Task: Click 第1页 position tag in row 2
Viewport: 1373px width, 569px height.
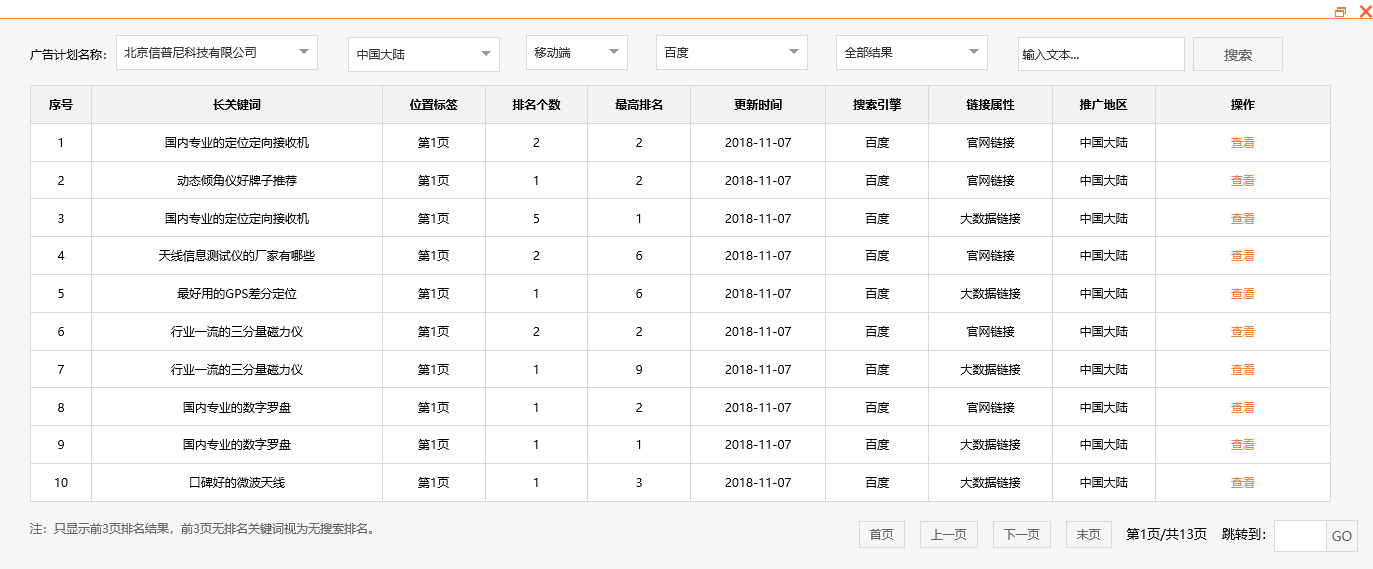Action: pyautogui.click(x=434, y=181)
